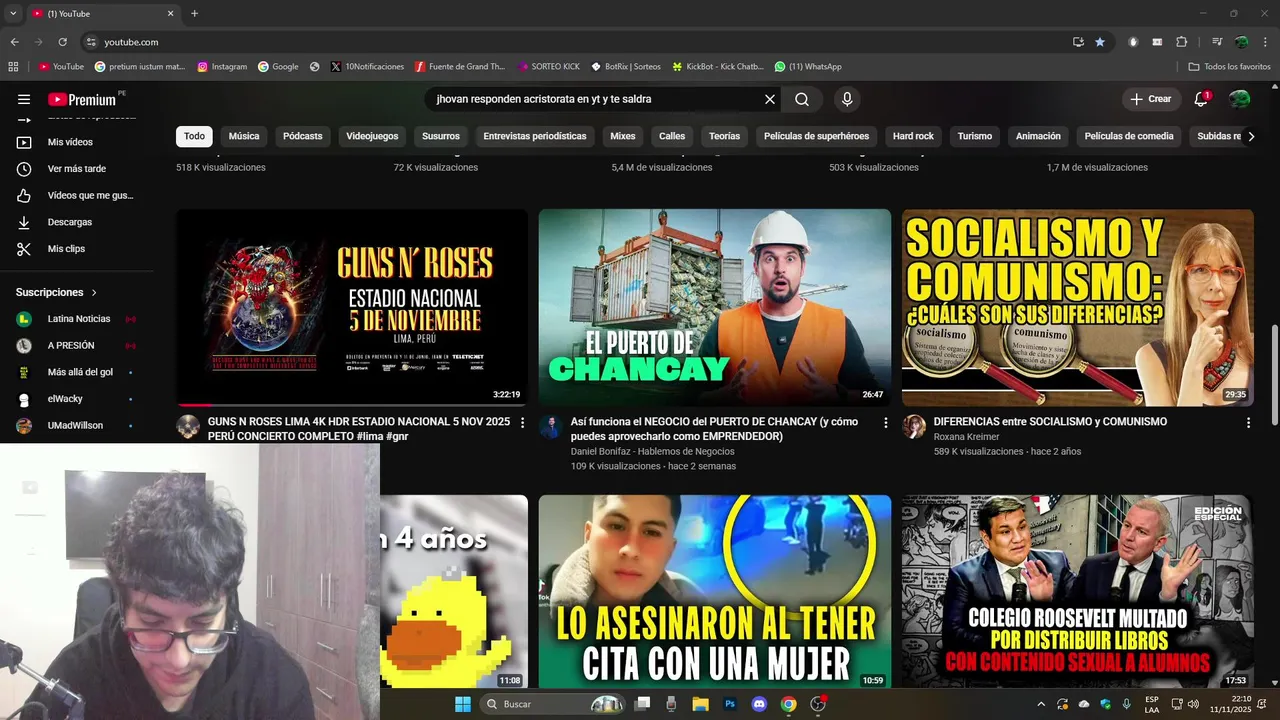Open a new browser tab
This screenshot has height=720, width=1280.
point(194,13)
